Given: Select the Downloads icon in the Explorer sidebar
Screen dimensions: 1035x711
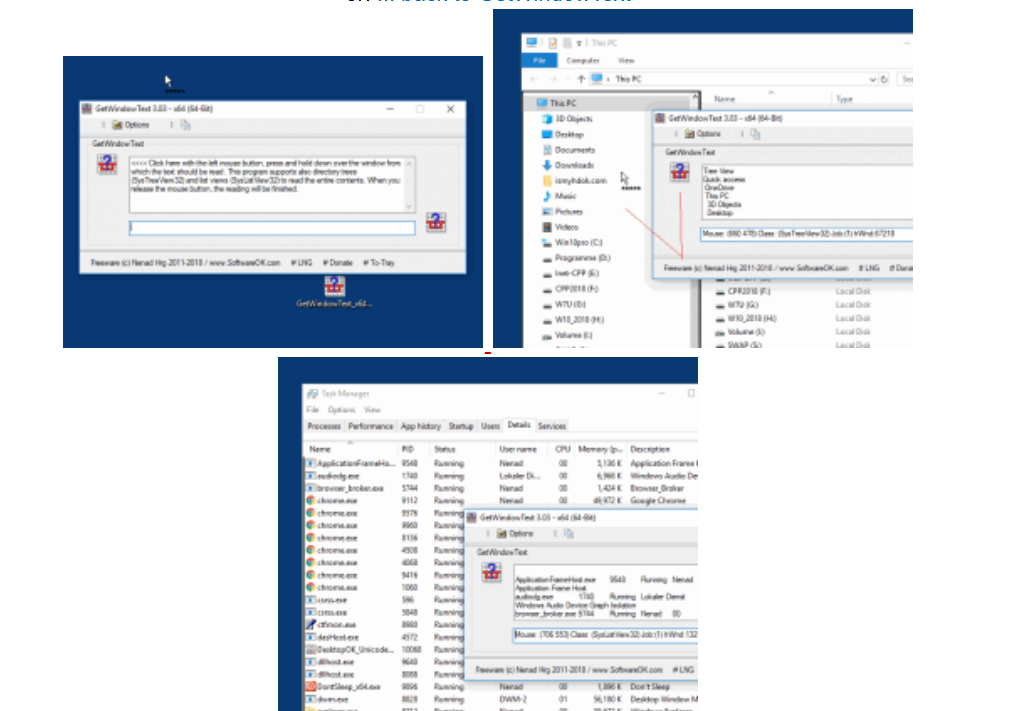Looking at the screenshot, I should (x=546, y=165).
